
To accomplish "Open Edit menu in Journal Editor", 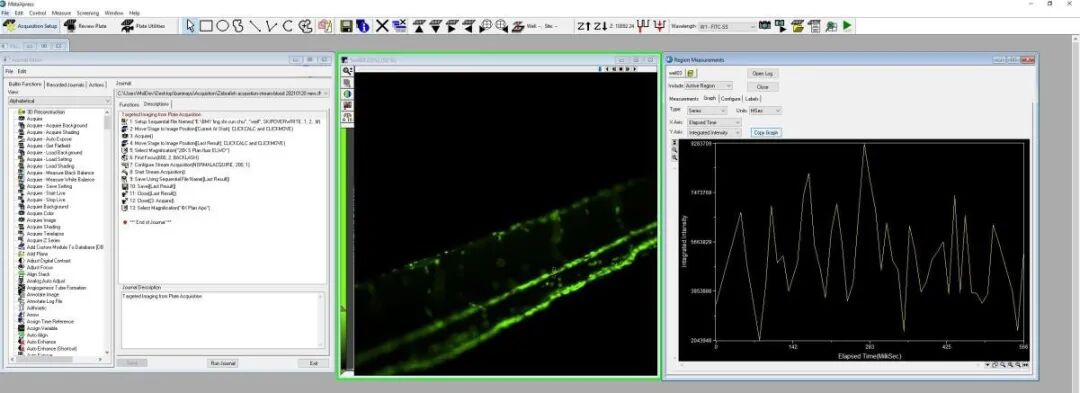I will point(22,72).
